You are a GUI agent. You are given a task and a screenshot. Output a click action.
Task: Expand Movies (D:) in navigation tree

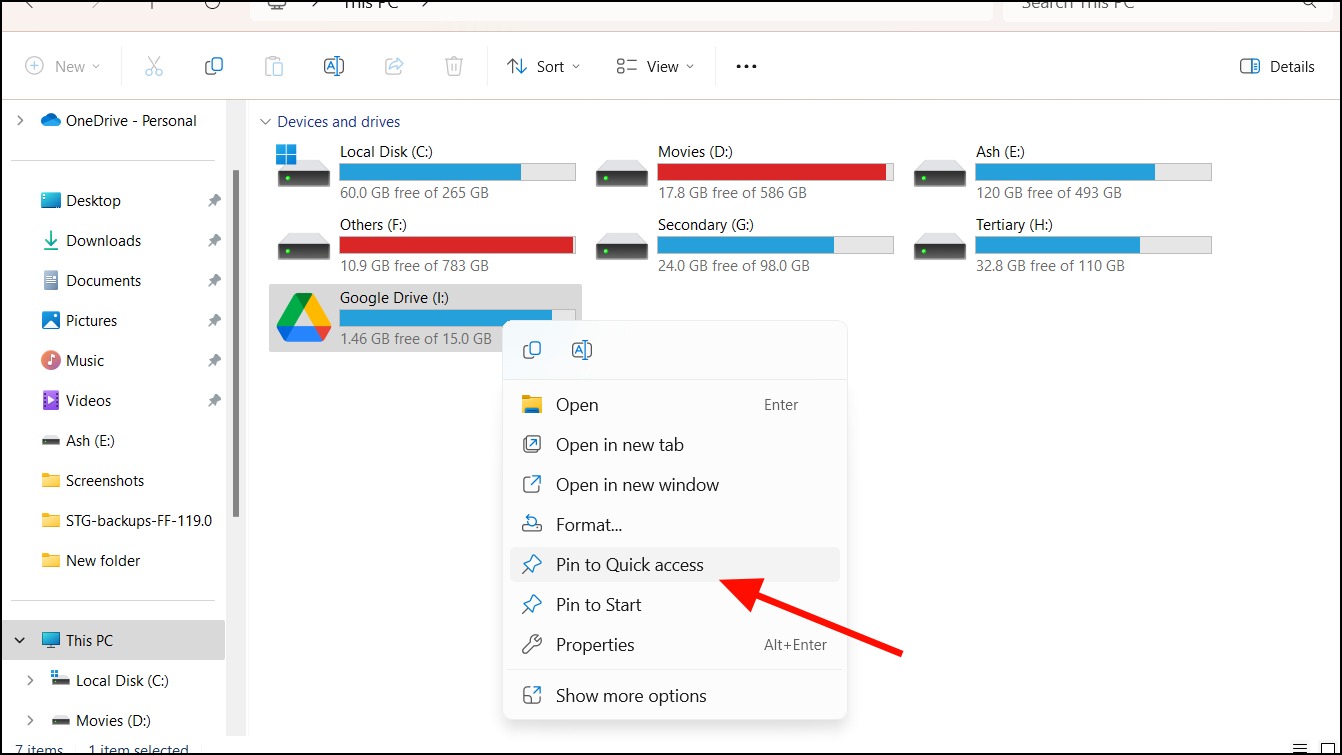click(30, 720)
